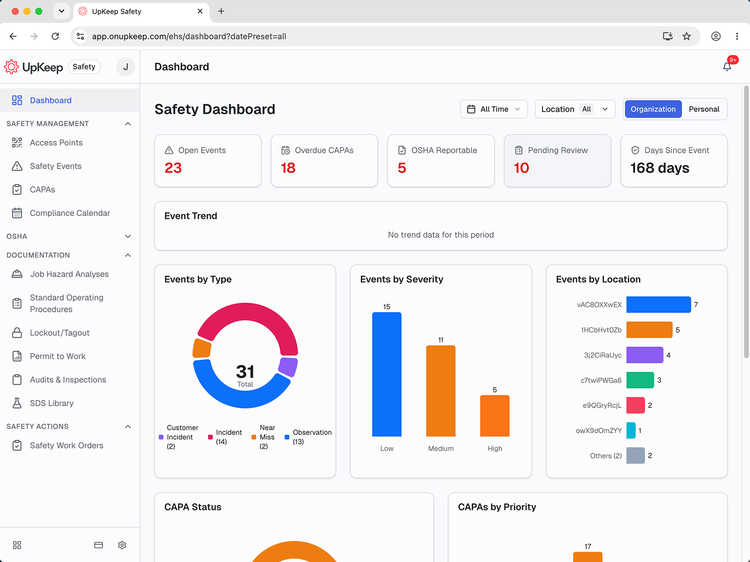
Task: Collapse the Safety Management section
Action: pos(128,124)
